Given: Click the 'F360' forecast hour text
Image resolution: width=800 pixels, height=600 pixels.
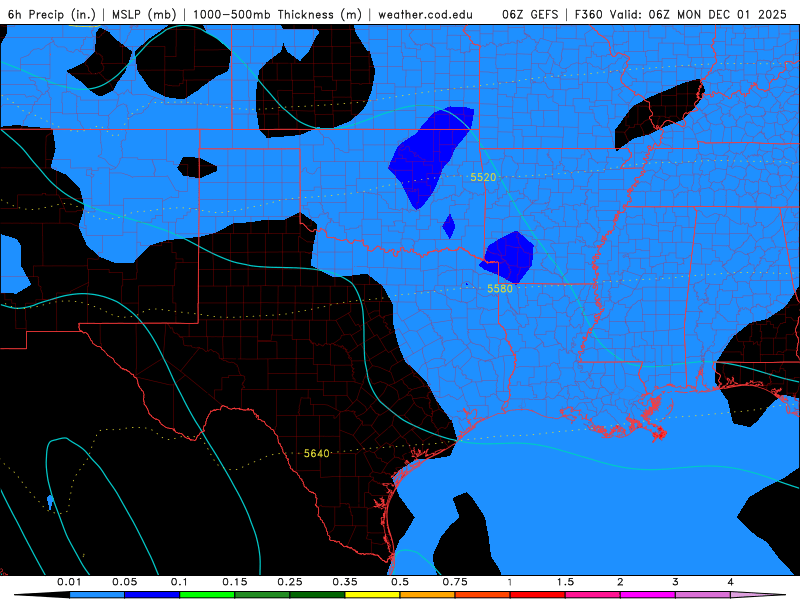Looking at the screenshot, I should tap(588, 15).
